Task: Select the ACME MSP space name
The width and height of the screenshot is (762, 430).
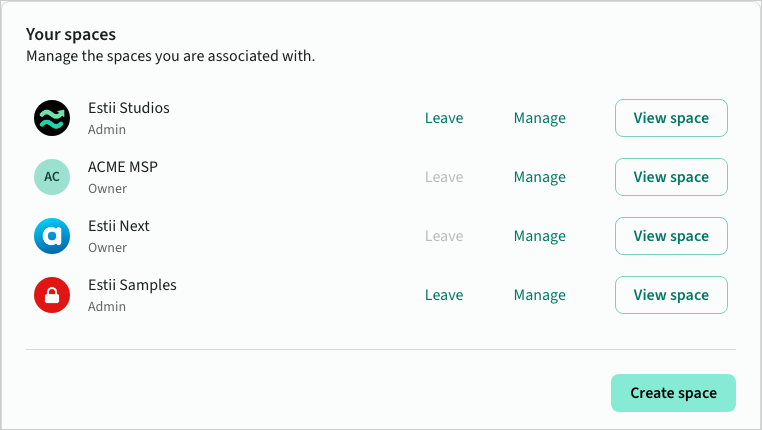Action: click(123, 167)
